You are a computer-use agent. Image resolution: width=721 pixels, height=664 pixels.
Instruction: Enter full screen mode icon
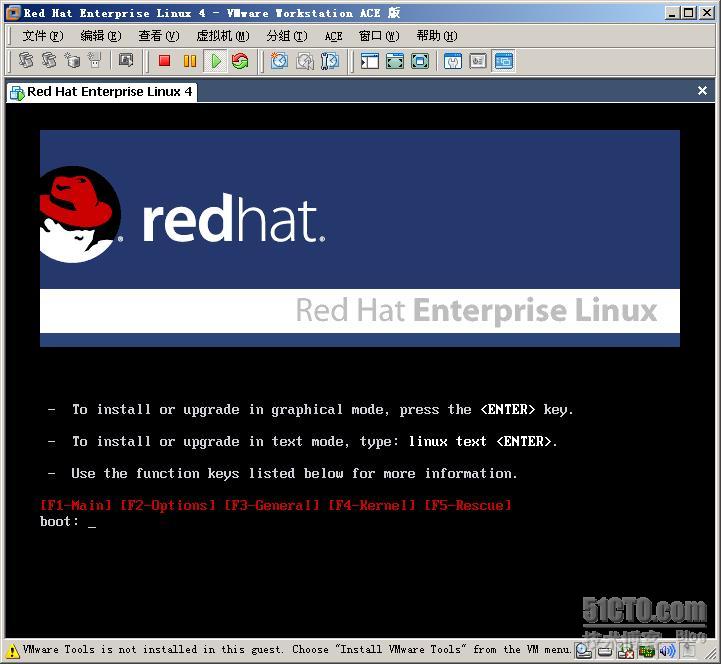coord(420,61)
